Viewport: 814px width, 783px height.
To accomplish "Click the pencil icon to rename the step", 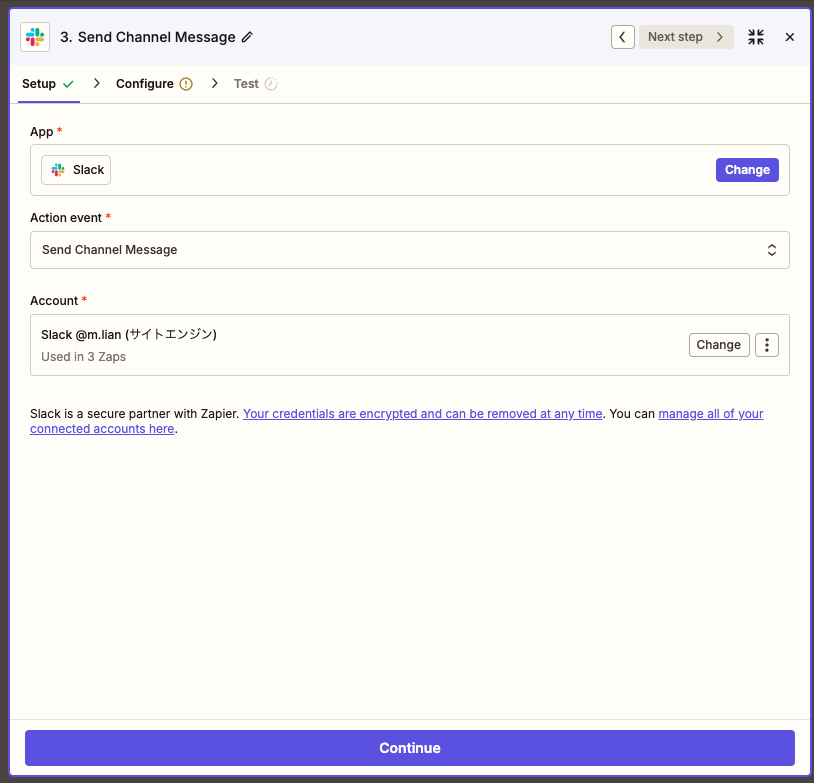I will pos(247,37).
